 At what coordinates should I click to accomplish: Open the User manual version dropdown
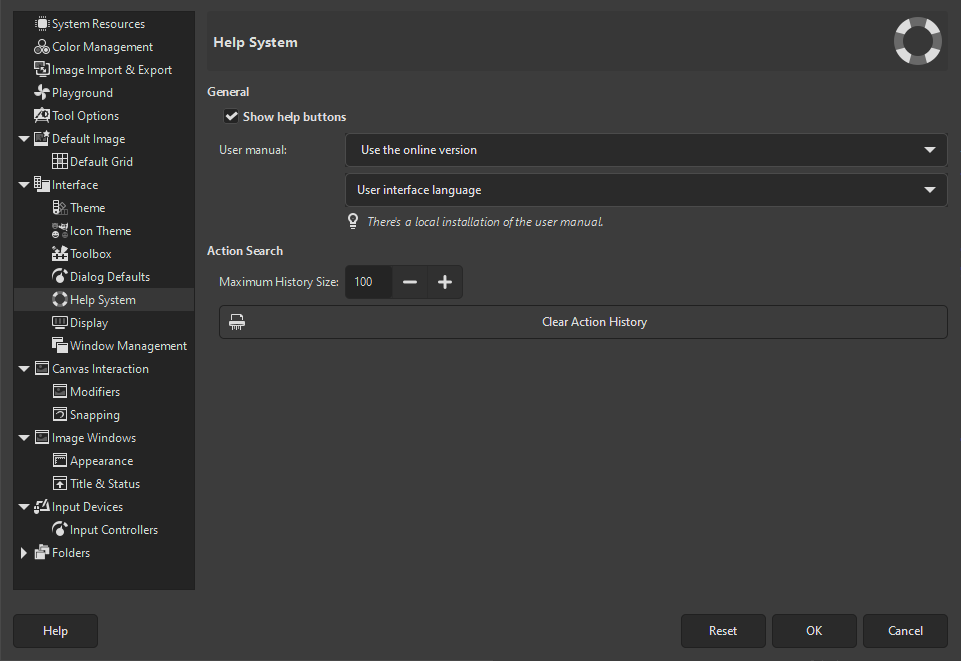pyautogui.click(x=646, y=150)
